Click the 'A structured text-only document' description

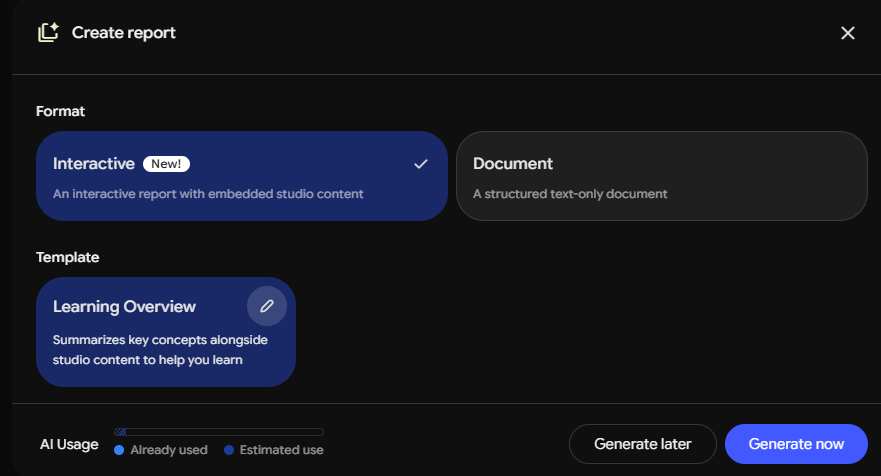[x=570, y=194]
